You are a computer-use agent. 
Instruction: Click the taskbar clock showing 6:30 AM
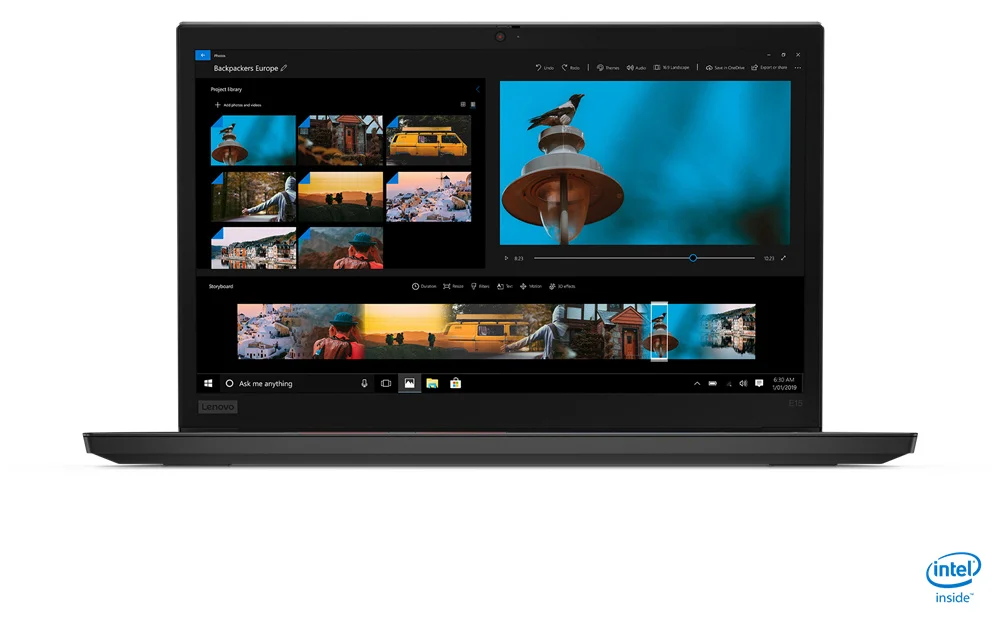pyautogui.click(x=784, y=383)
